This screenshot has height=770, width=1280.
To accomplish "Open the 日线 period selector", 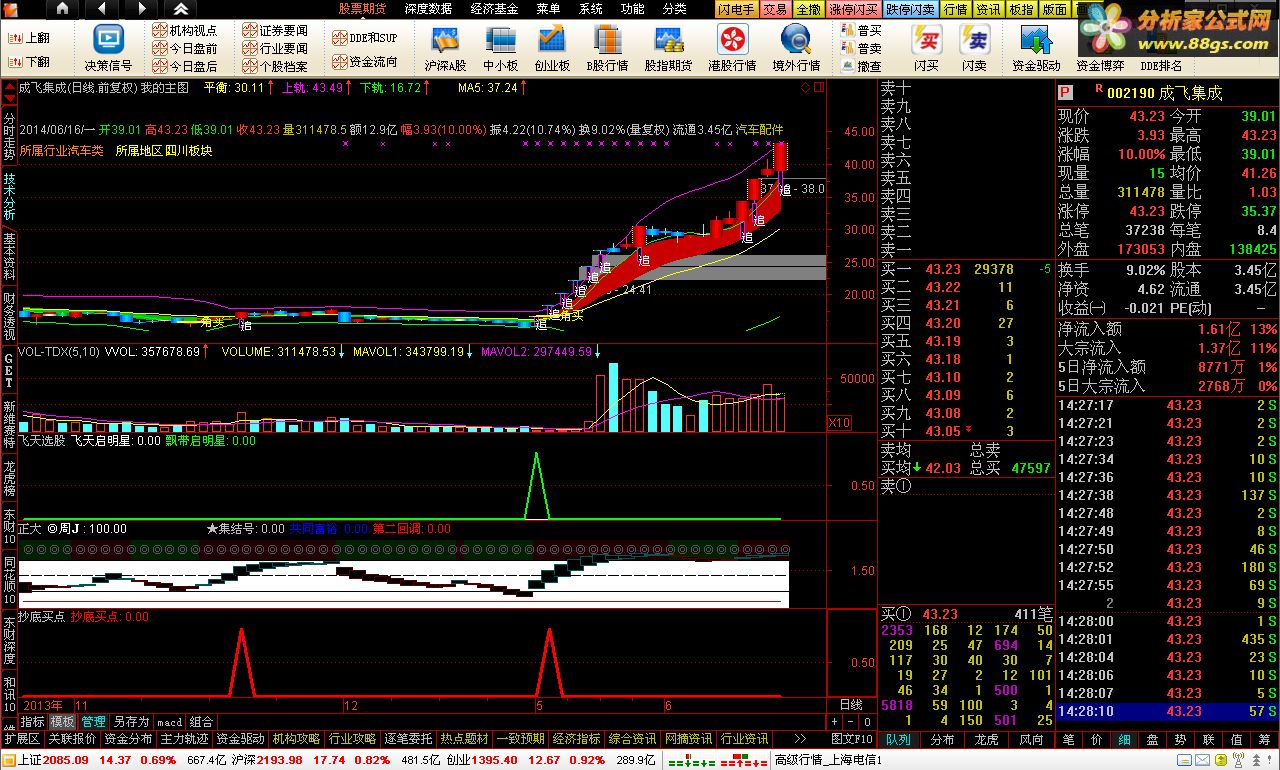I will 849,705.
